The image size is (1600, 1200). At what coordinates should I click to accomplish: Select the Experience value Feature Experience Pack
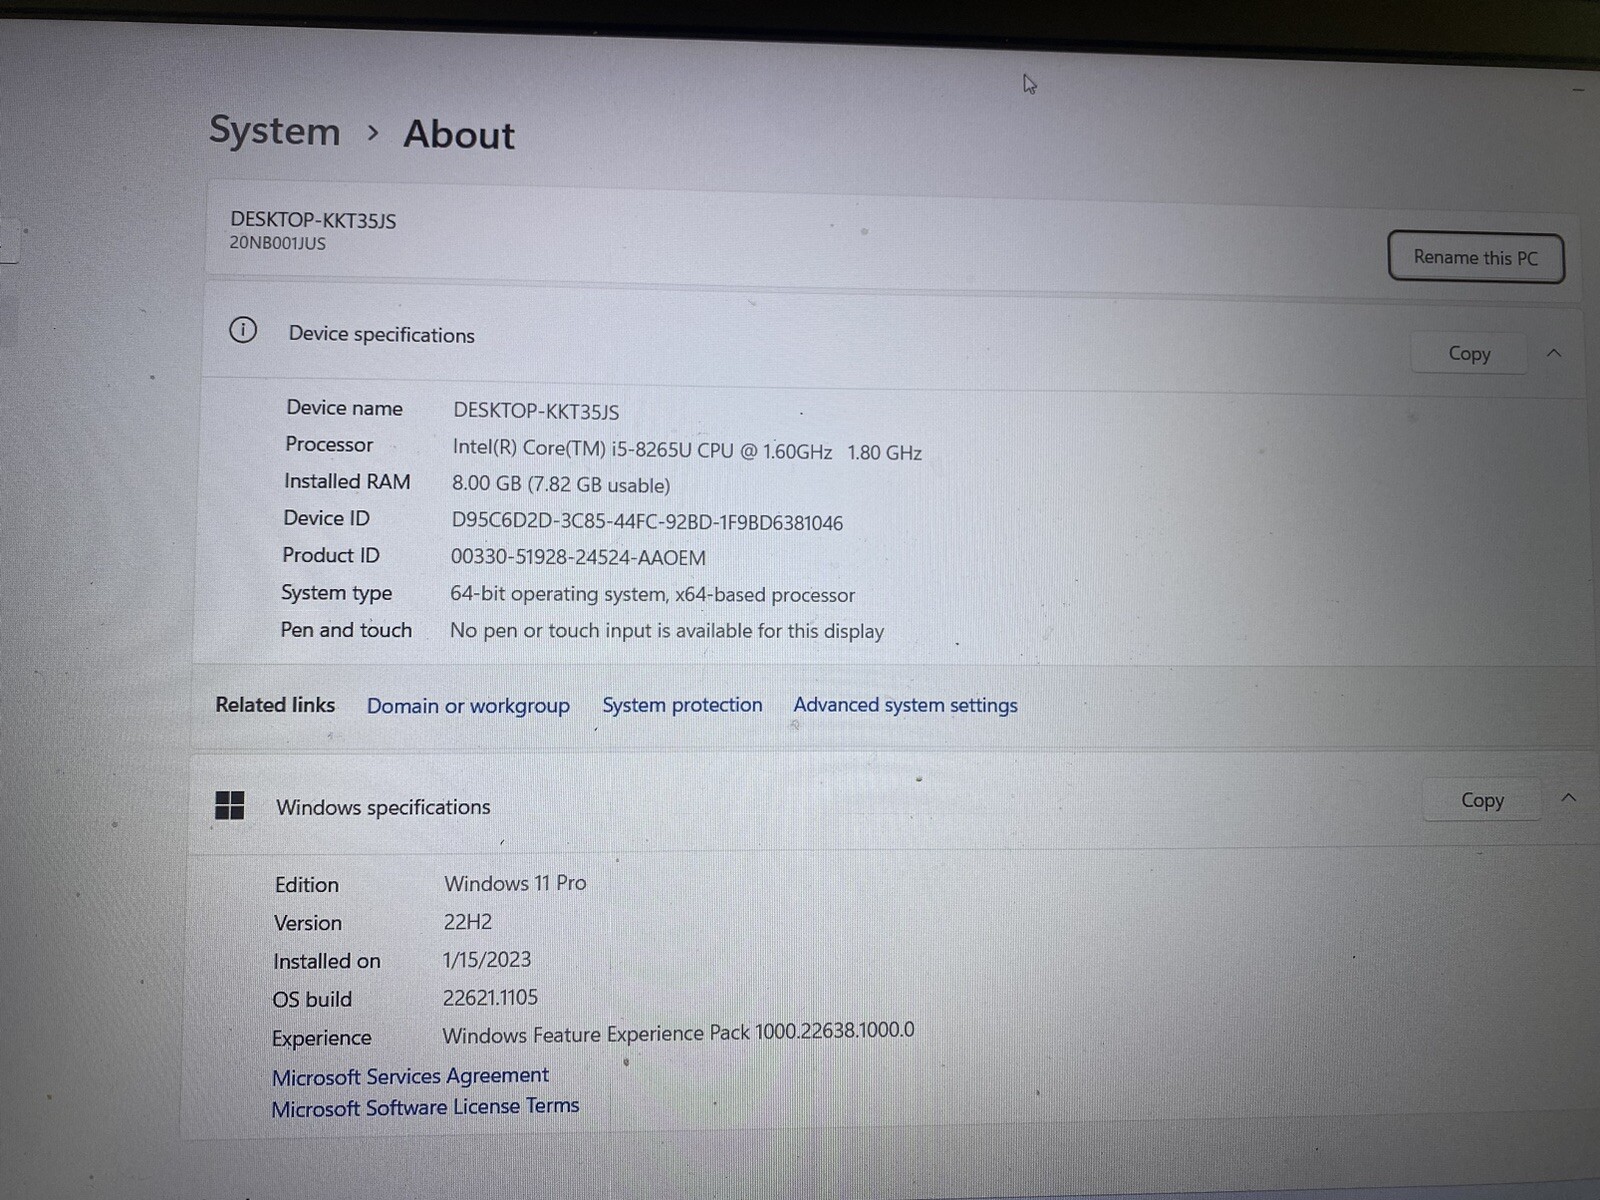678,1033
